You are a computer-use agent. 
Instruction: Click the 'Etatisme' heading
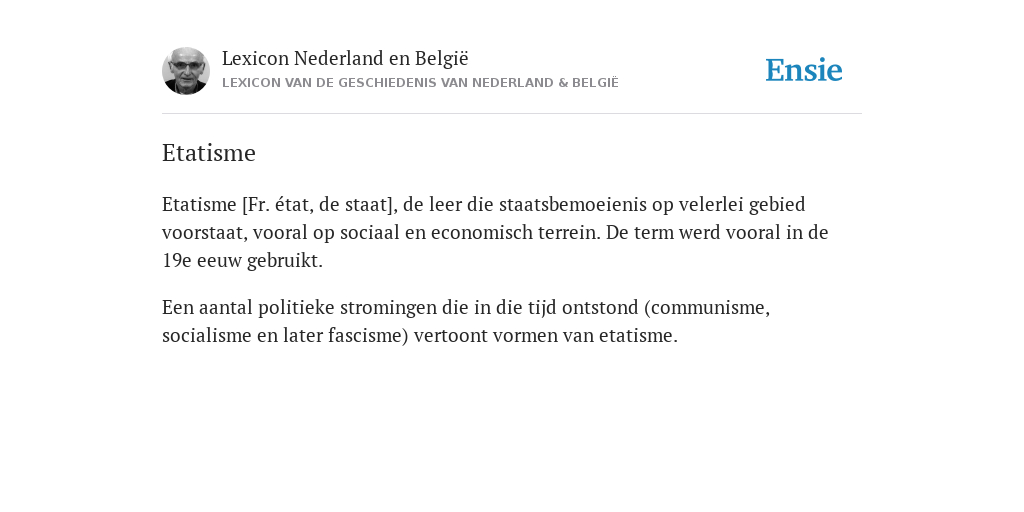pyautogui.click(x=209, y=153)
